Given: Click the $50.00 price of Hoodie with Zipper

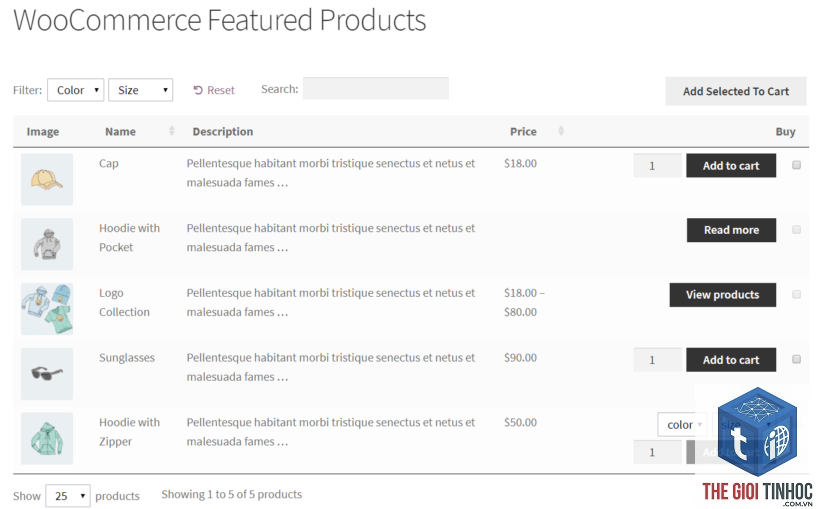Looking at the screenshot, I should (520, 422).
